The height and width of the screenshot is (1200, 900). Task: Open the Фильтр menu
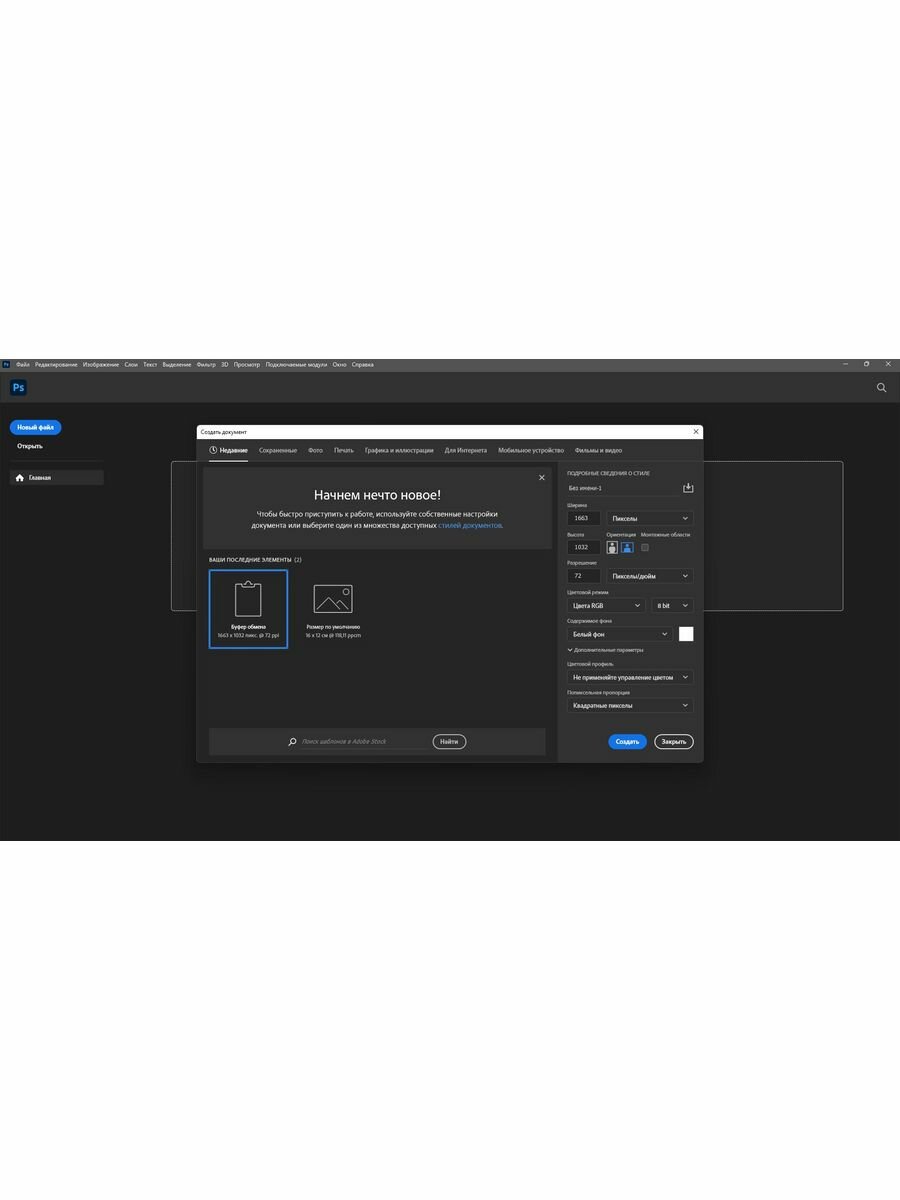[x=206, y=365]
